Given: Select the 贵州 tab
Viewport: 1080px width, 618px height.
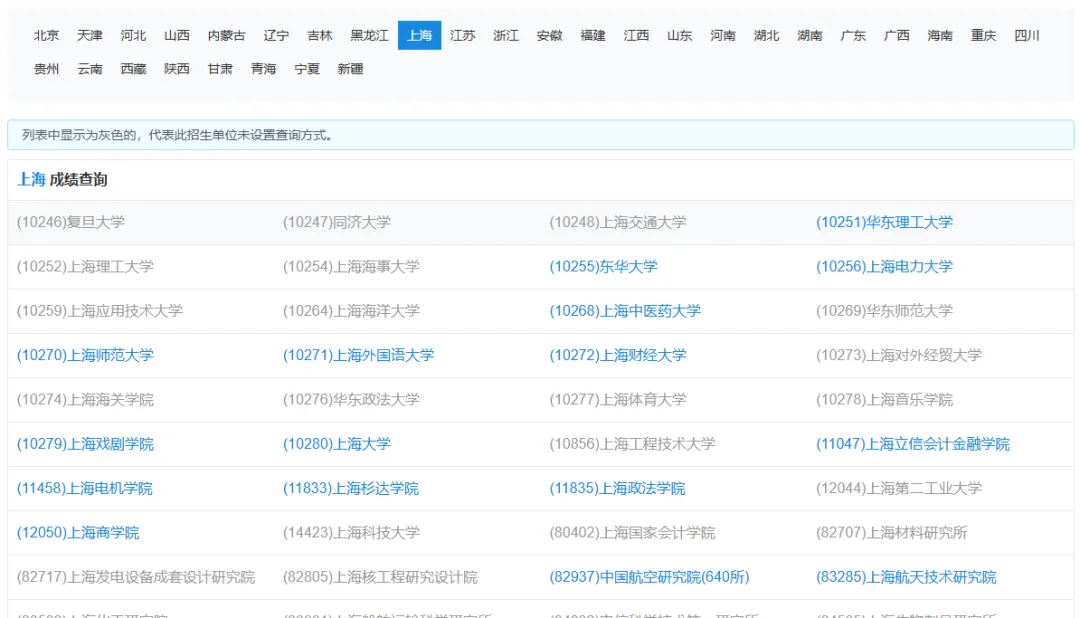Looking at the screenshot, I should pyautogui.click(x=46, y=69).
